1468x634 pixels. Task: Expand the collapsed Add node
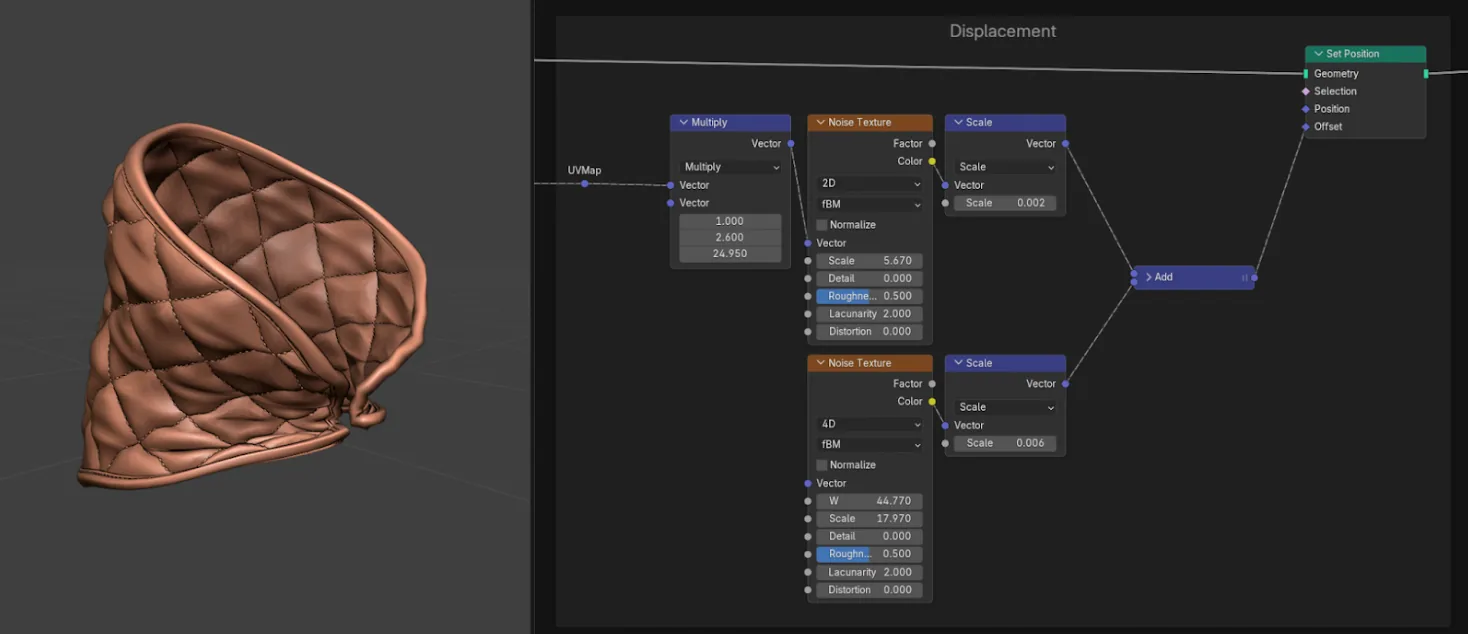click(x=1149, y=277)
